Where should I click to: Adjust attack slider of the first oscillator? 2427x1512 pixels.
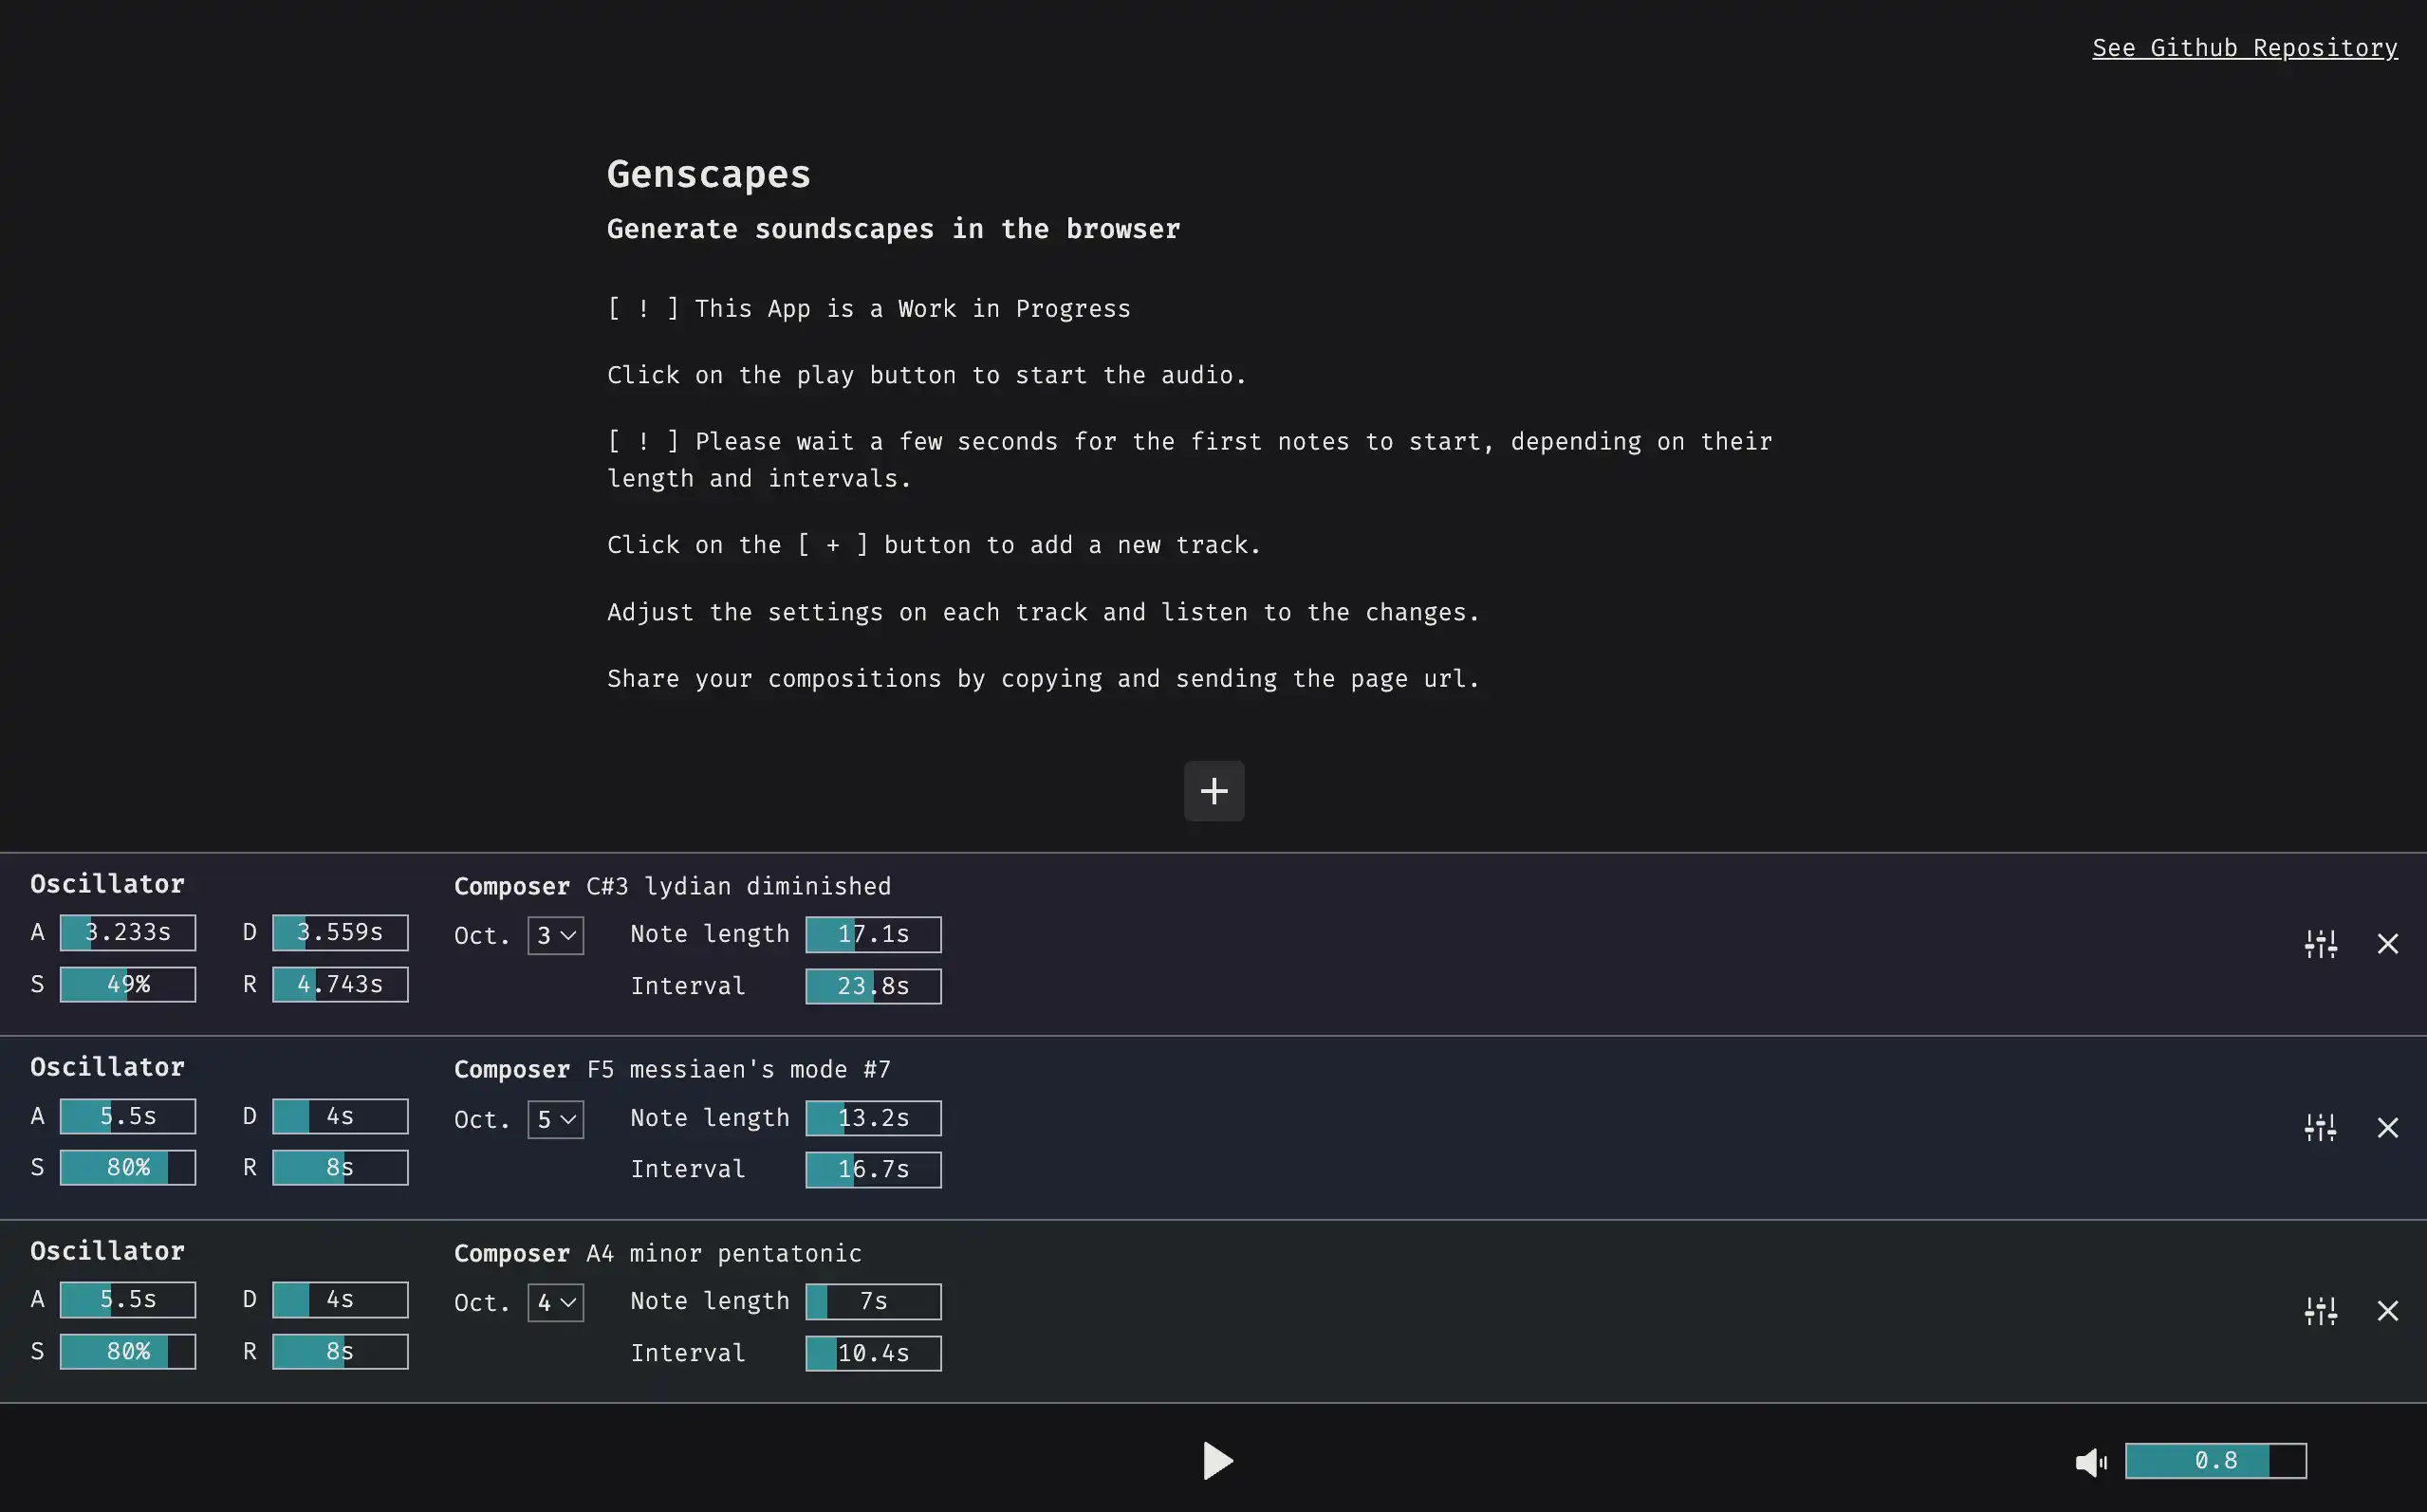click(127, 932)
